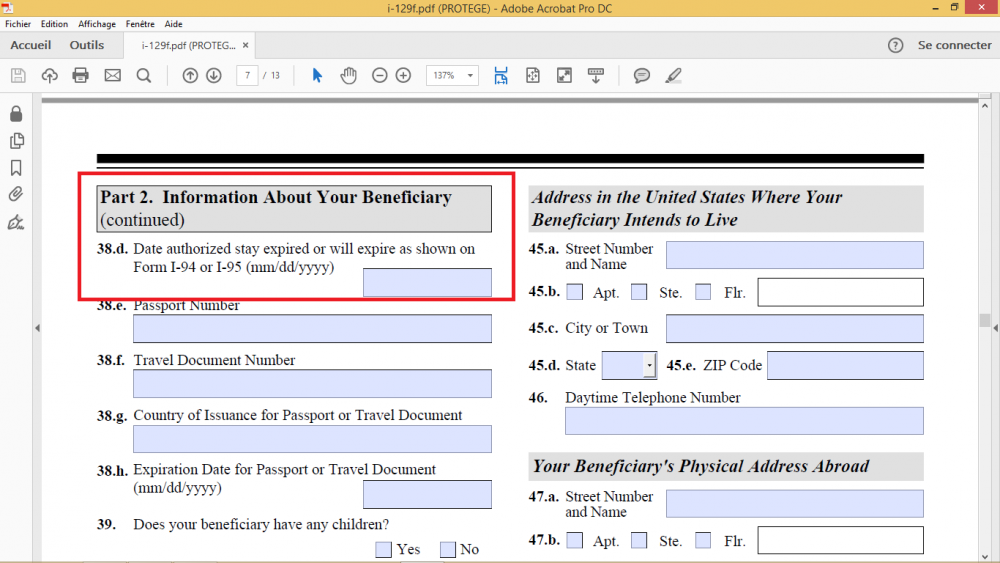Click the Send by email envelope icon
The height and width of the screenshot is (563, 1000).
112,76
